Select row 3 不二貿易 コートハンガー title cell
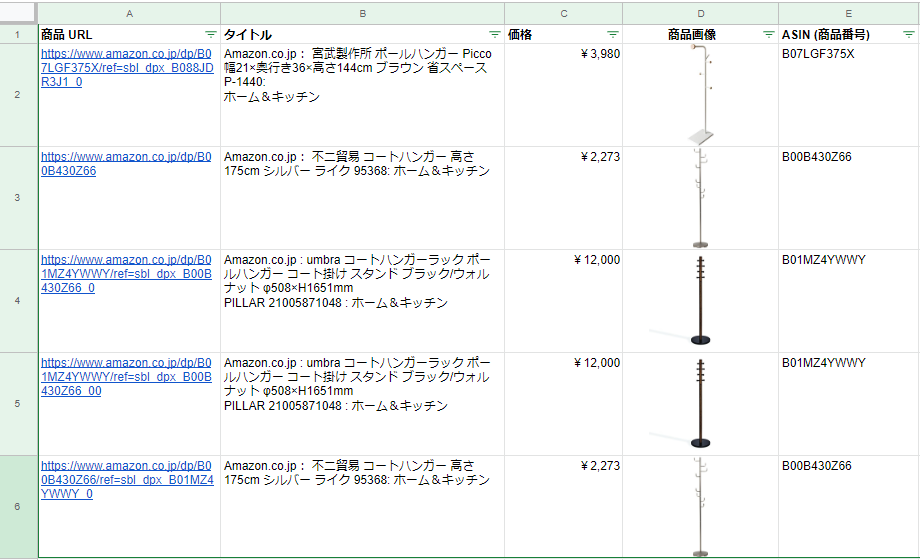Screen dimensions: 920x560 click(x=363, y=198)
